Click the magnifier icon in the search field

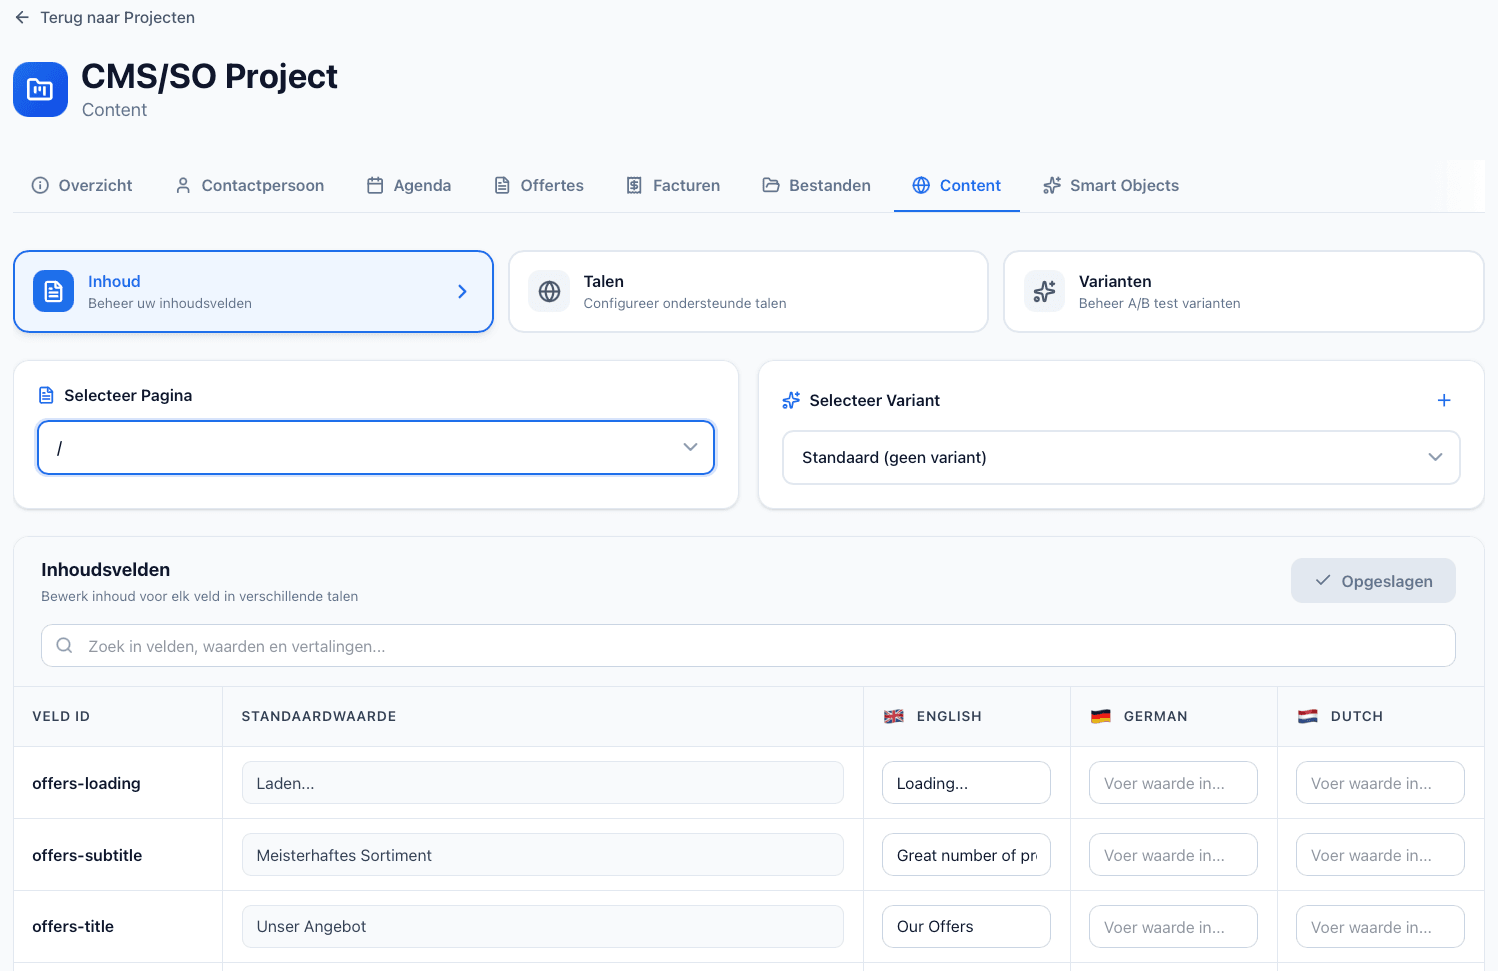point(64,645)
